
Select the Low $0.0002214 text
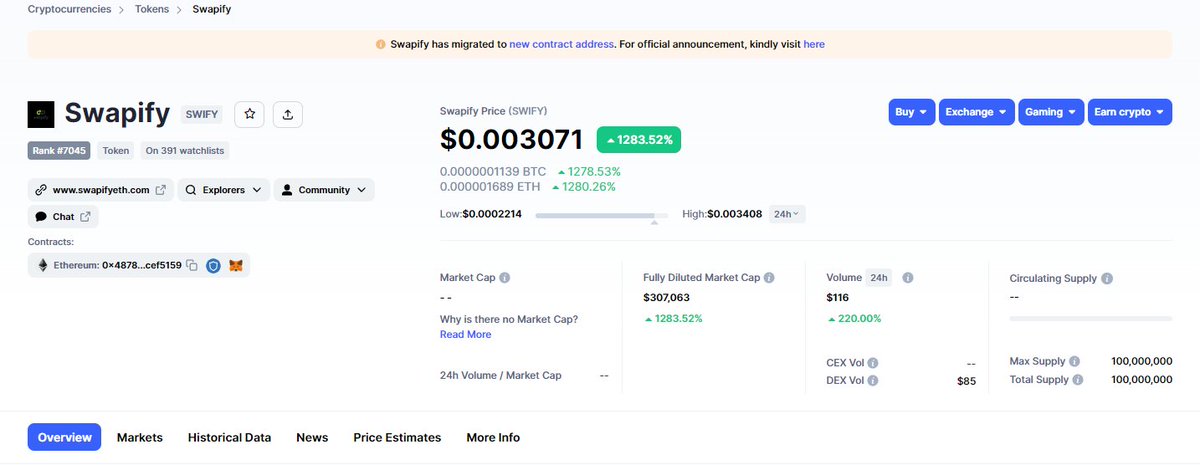coord(481,214)
